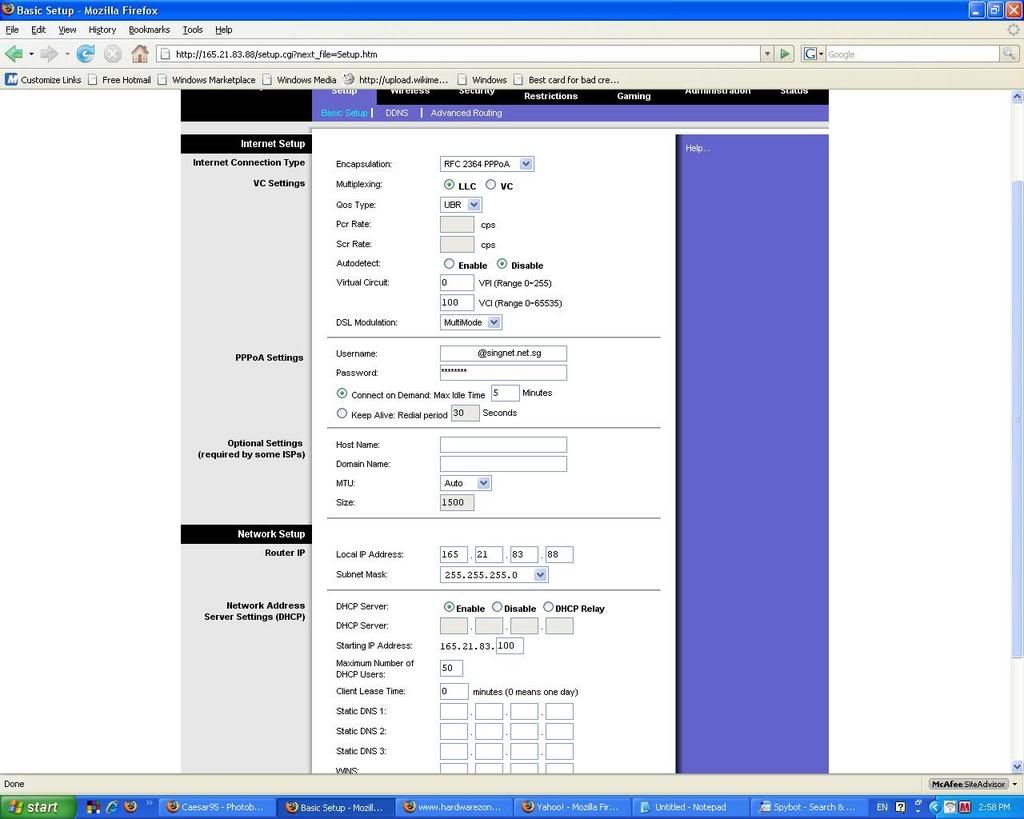This screenshot has width=1024, height=819.
Task: Click the McAfee SiteAdvisor status button
Action: 969,784
